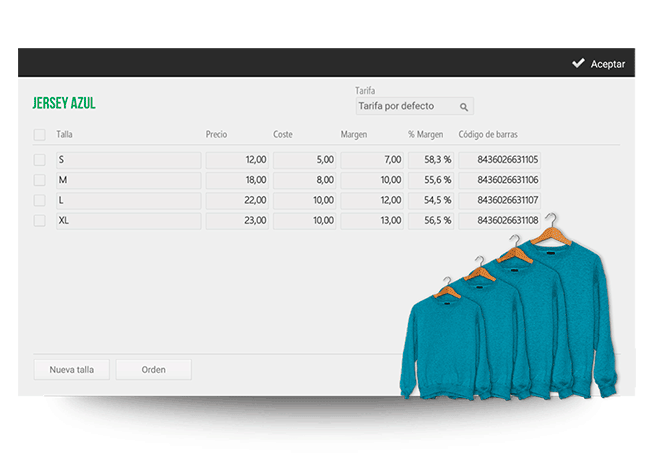Click the Coste column header
The width and height of the screenshot is (650, 456).
point(283,134)
